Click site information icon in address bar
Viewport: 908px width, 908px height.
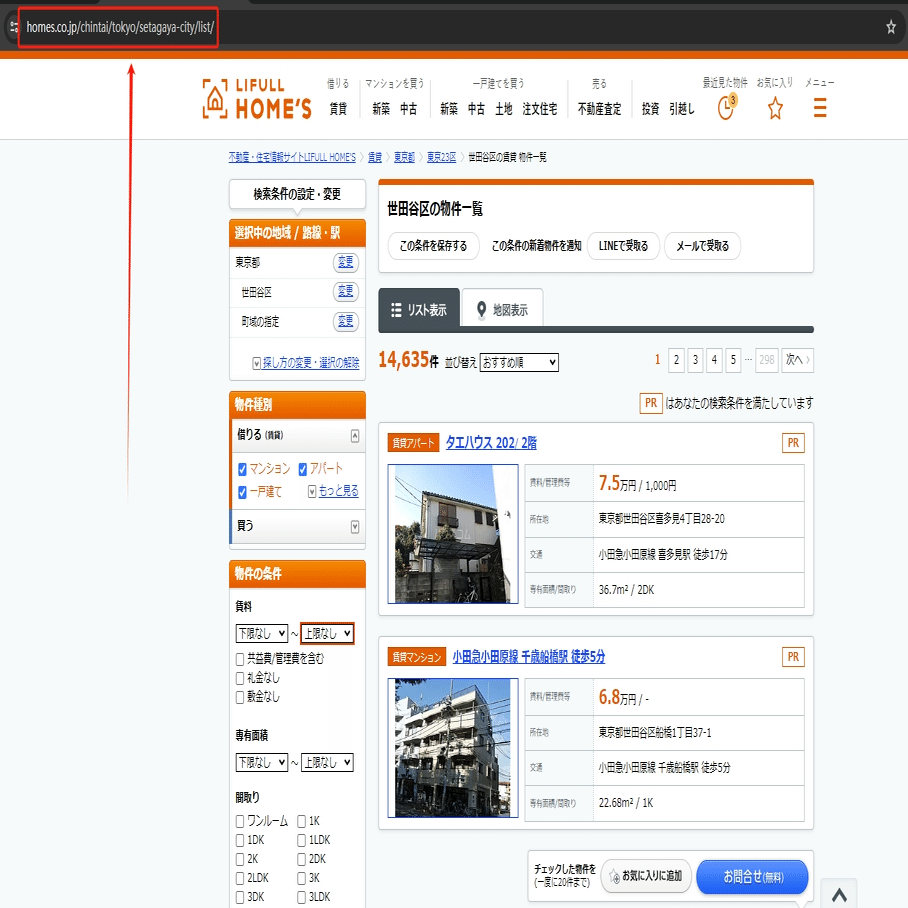pyautogui.click(x=14, y=27)
